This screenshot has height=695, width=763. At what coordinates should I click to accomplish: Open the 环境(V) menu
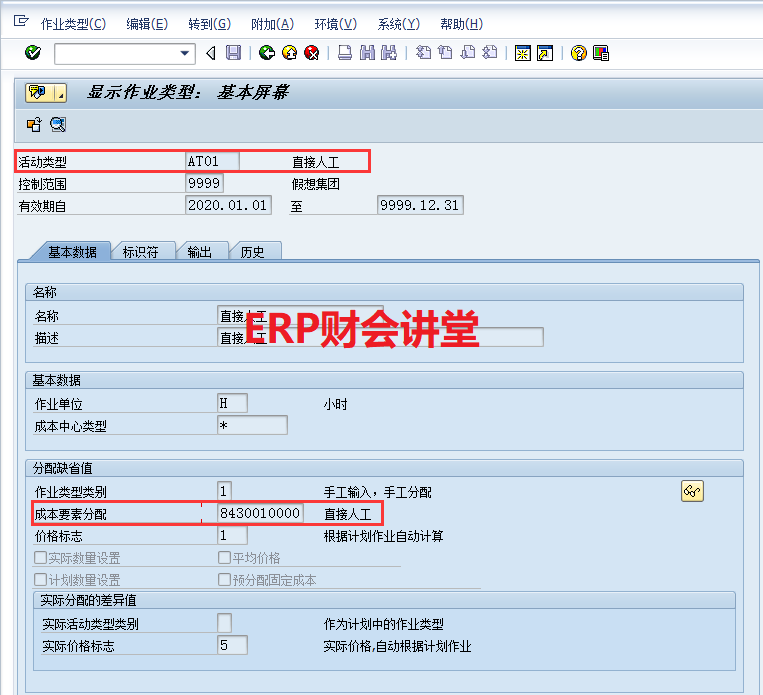(335, 24)
